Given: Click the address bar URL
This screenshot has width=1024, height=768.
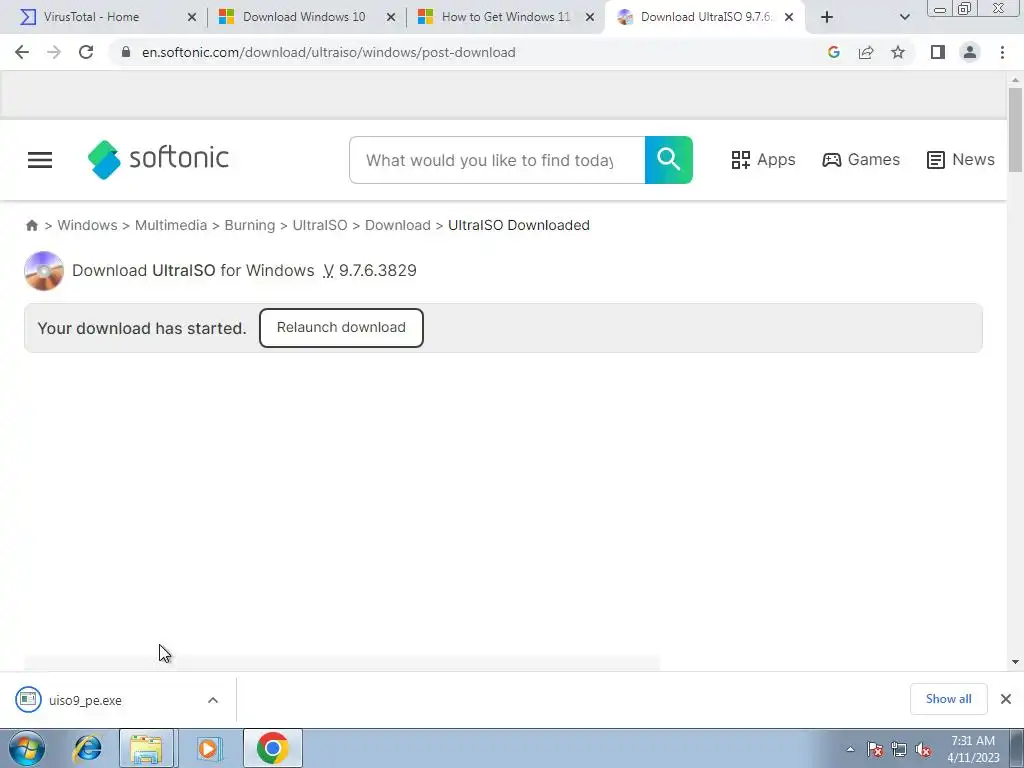Looking at the screenshot, I should point(328,52).
